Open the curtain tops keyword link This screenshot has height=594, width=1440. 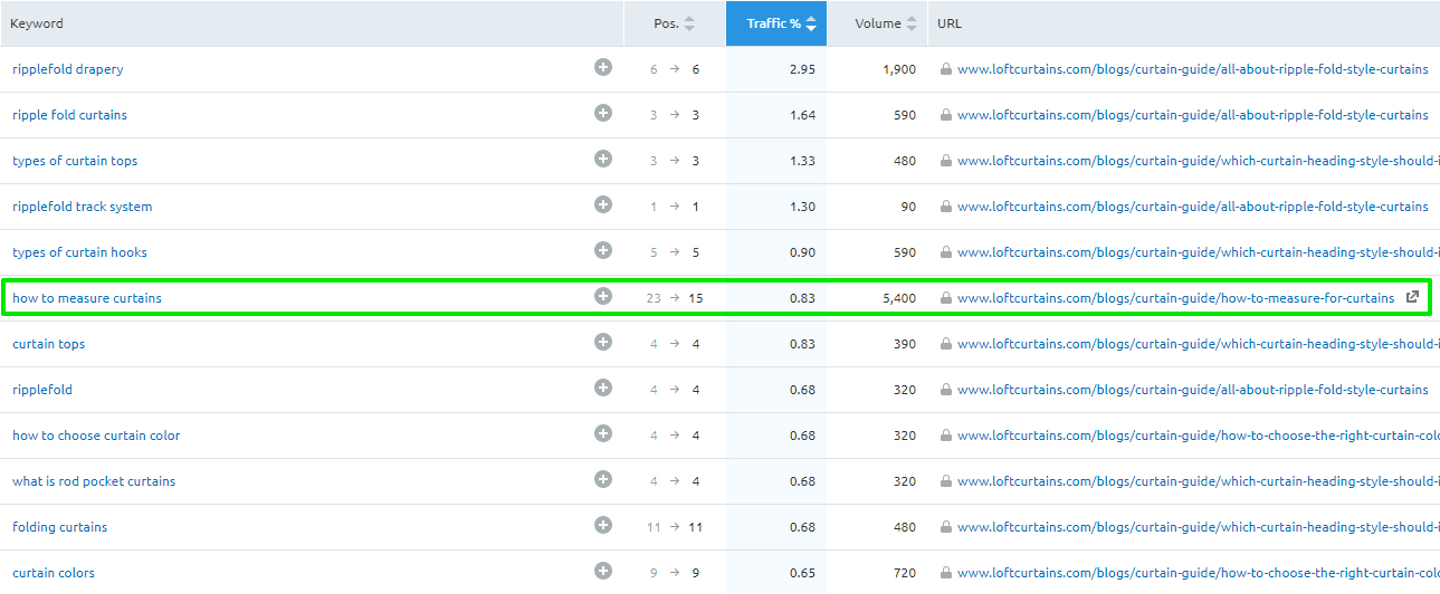tap(49, 344)
